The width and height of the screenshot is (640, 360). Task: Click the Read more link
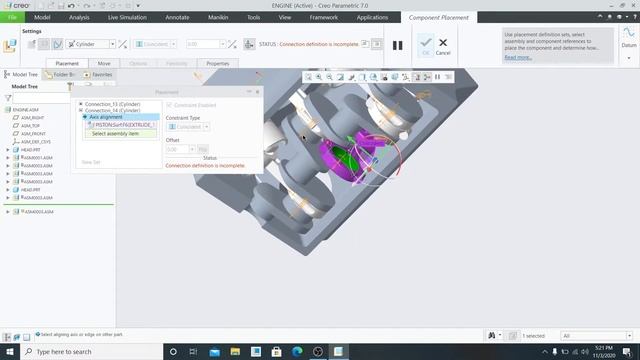tap(518, 57)
